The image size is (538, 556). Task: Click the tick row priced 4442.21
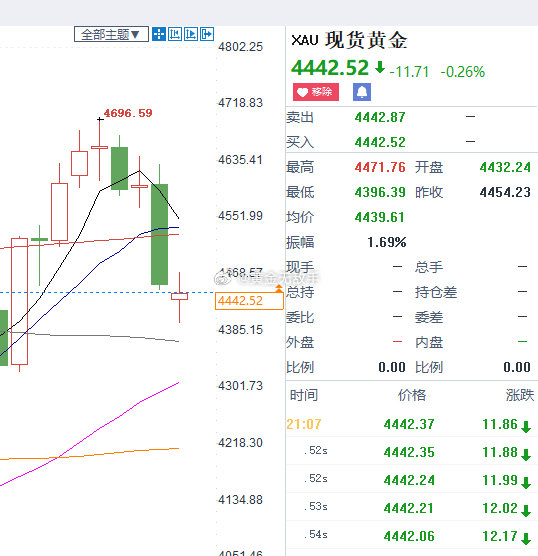412,508
